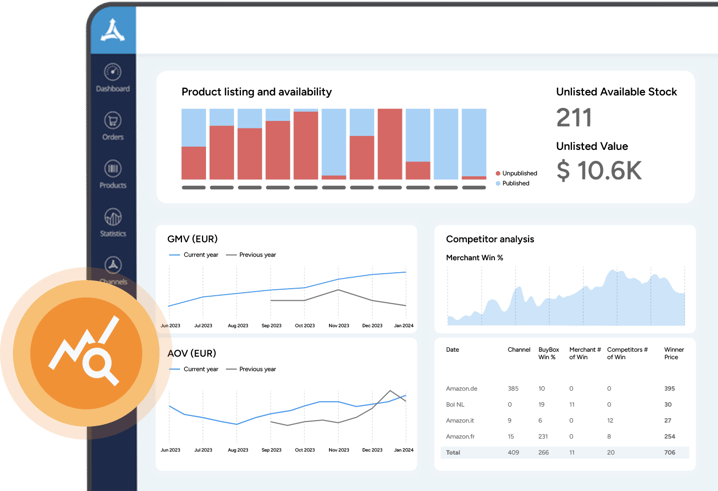This screenshot has width=718, height=491.
Task: Click Product listing and availability title
Action: [256, 92]
